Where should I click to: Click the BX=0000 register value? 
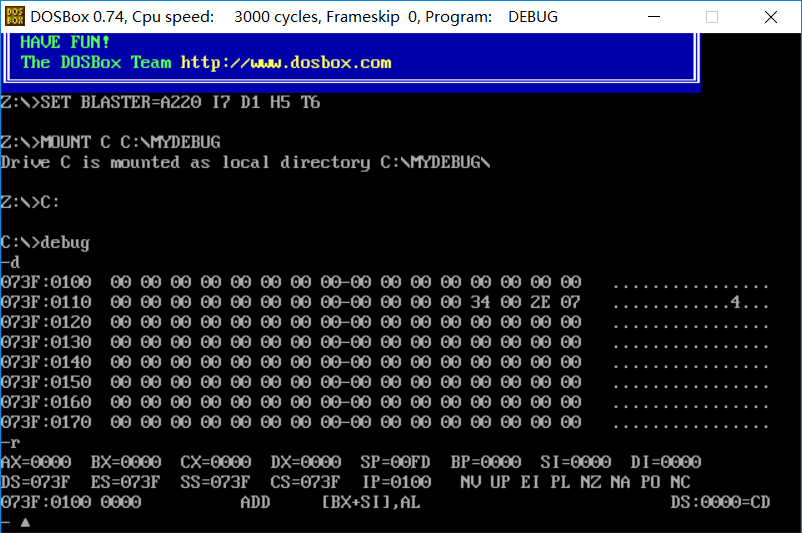[126, 462]
